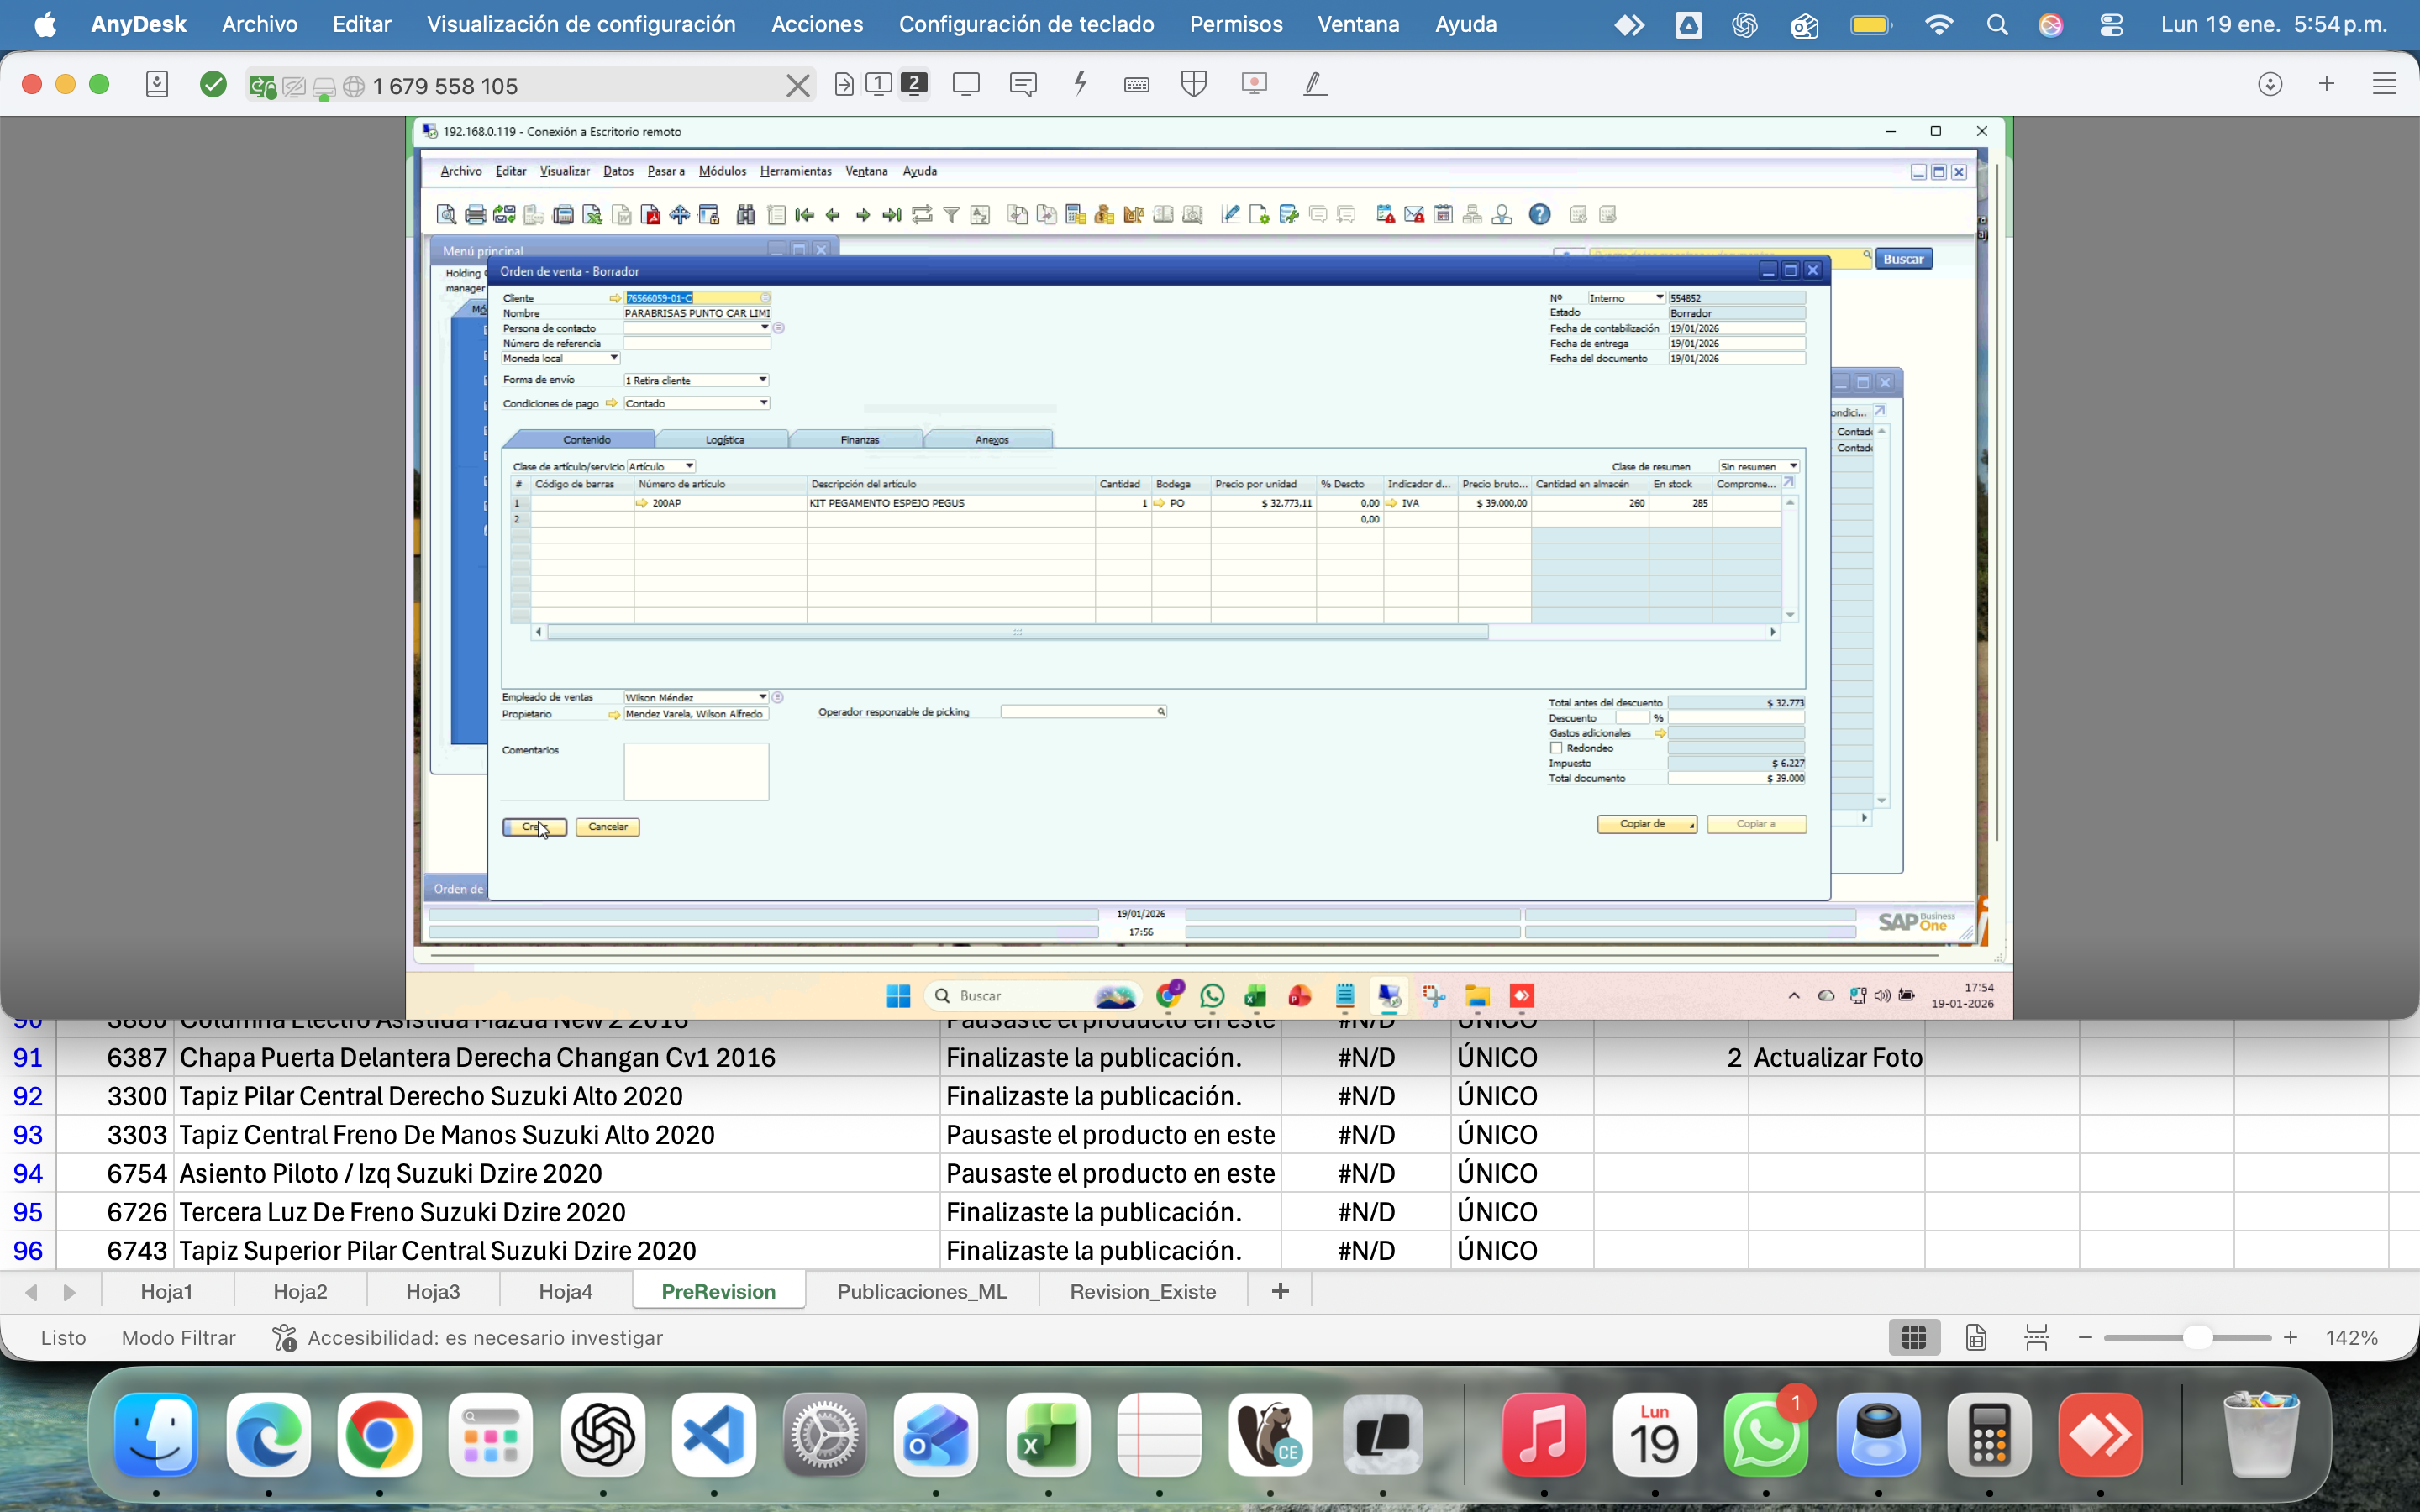This screenshot has width=2420, height=1512.
Task: Click the Cancelar button
Action: point(608,827)
